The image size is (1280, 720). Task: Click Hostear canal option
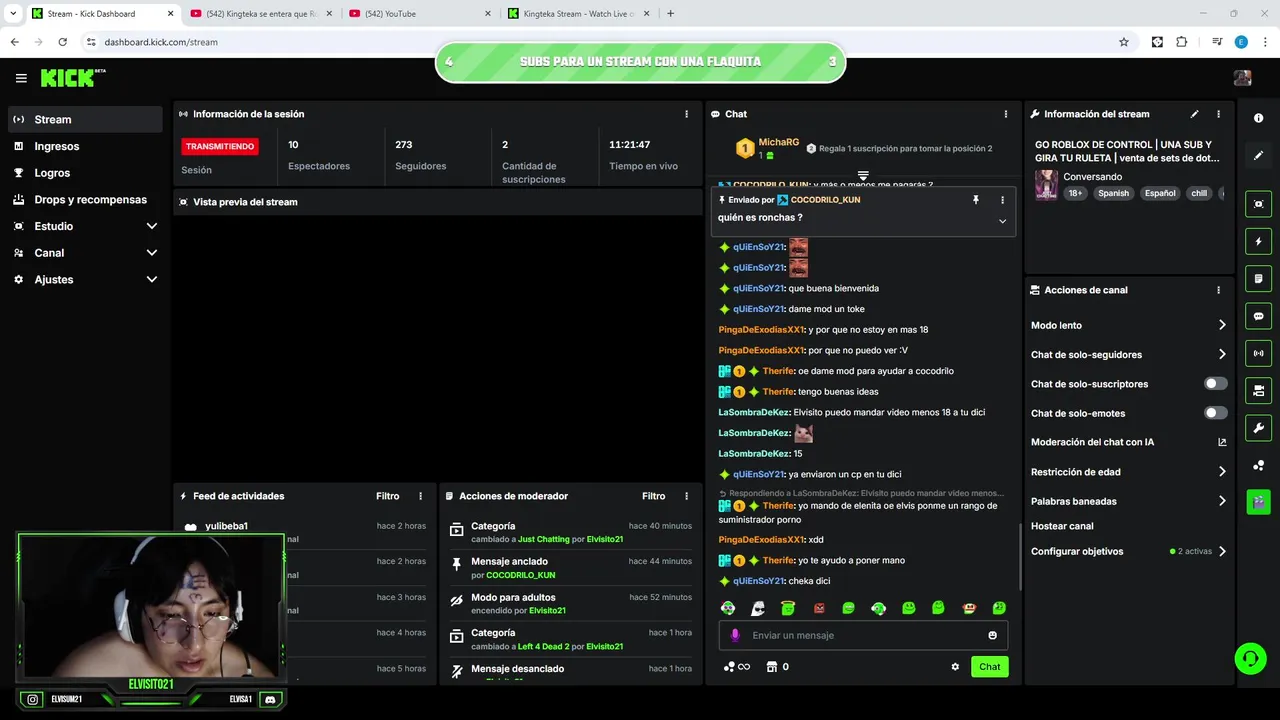click(1062, 526)
